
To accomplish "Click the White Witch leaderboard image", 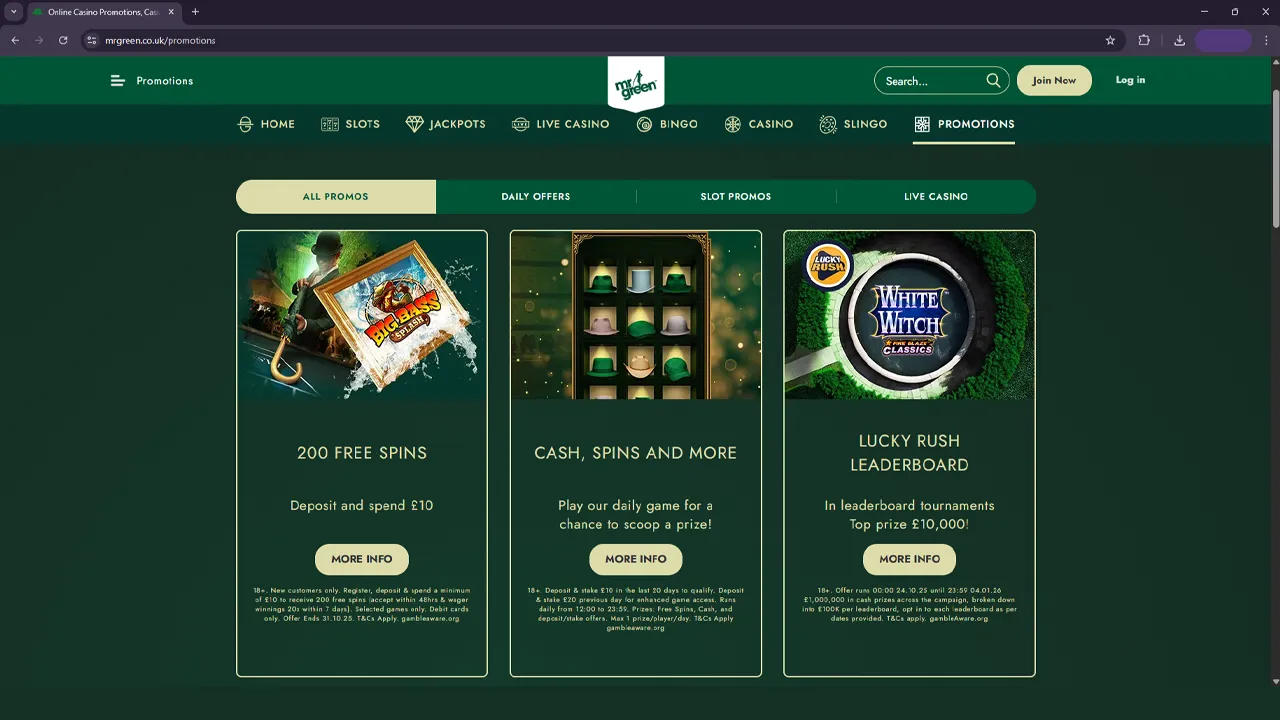I will click(x=909, y=315).
